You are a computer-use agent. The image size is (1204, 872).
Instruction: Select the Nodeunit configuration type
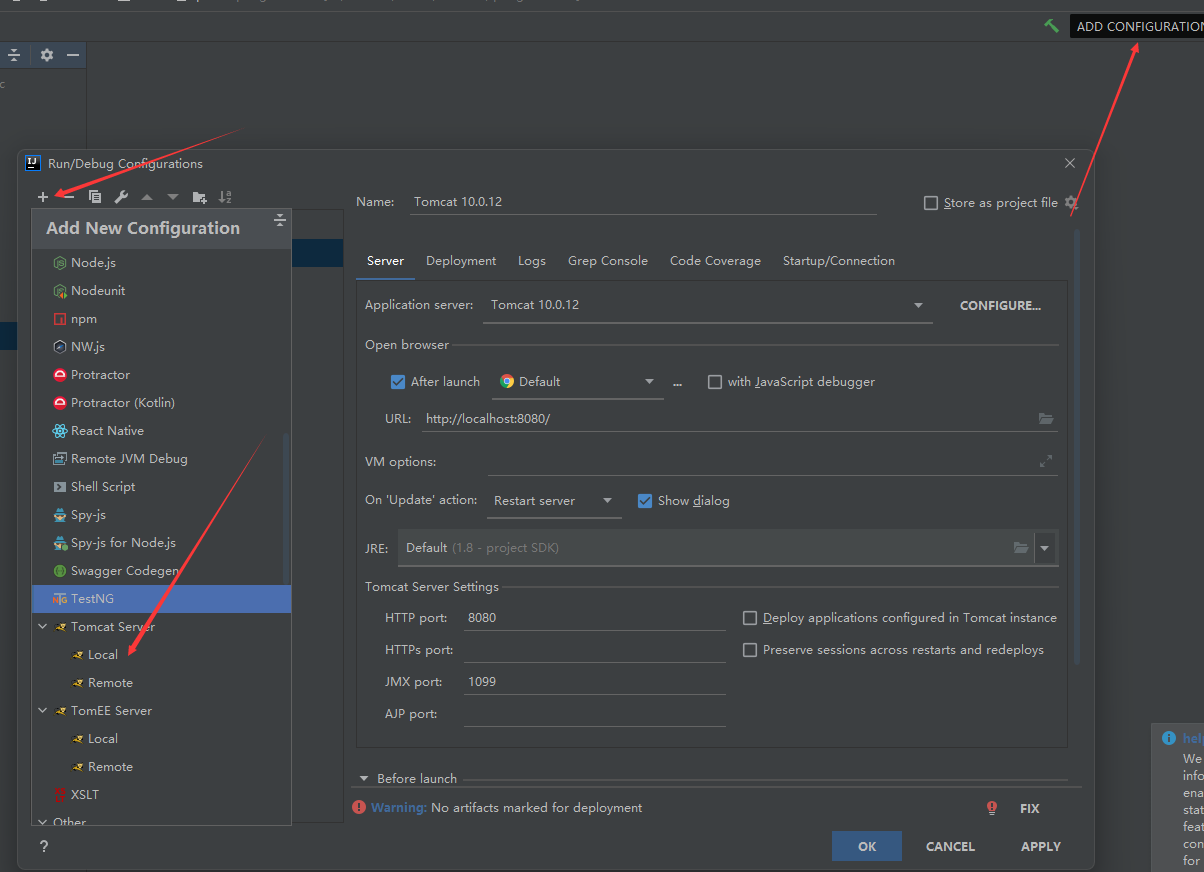point(161,291)
